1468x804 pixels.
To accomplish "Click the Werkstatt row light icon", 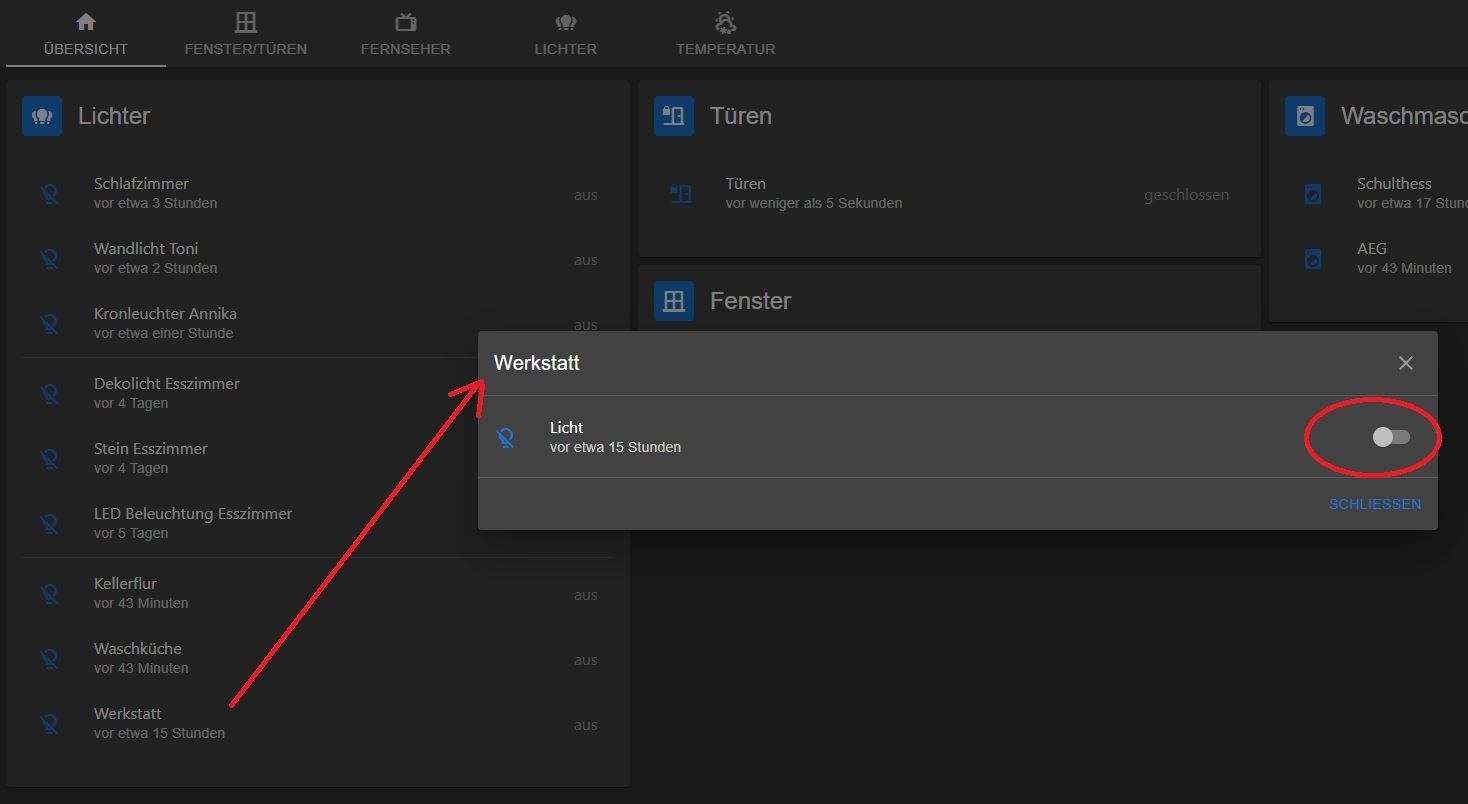I will coord(49,724).
